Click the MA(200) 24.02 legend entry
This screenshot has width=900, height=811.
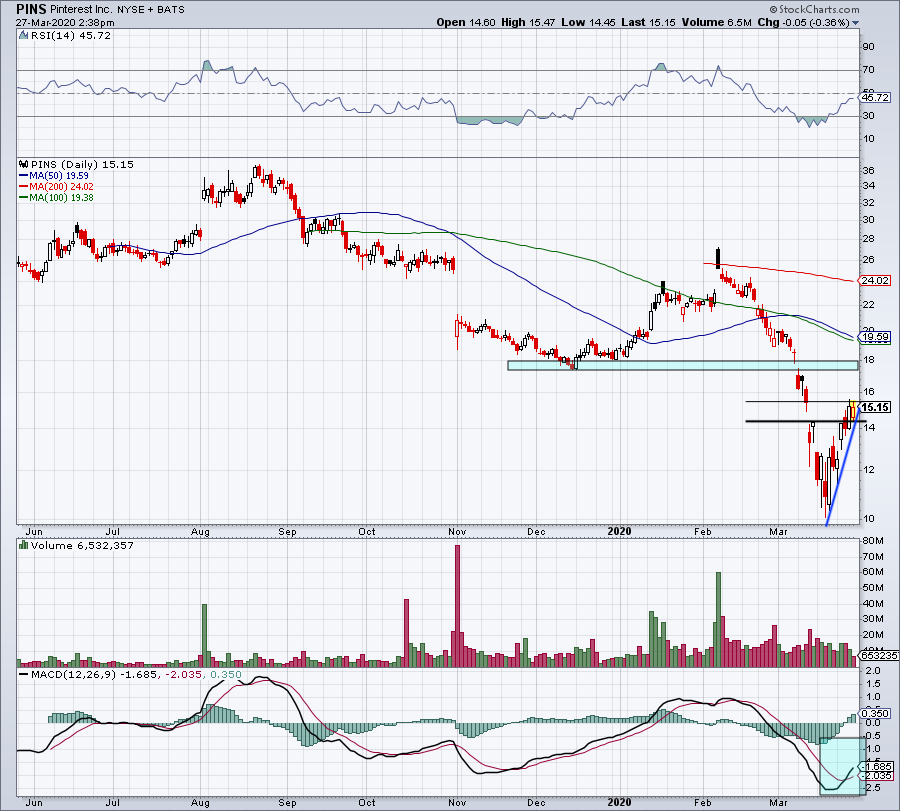pos(56,187)
